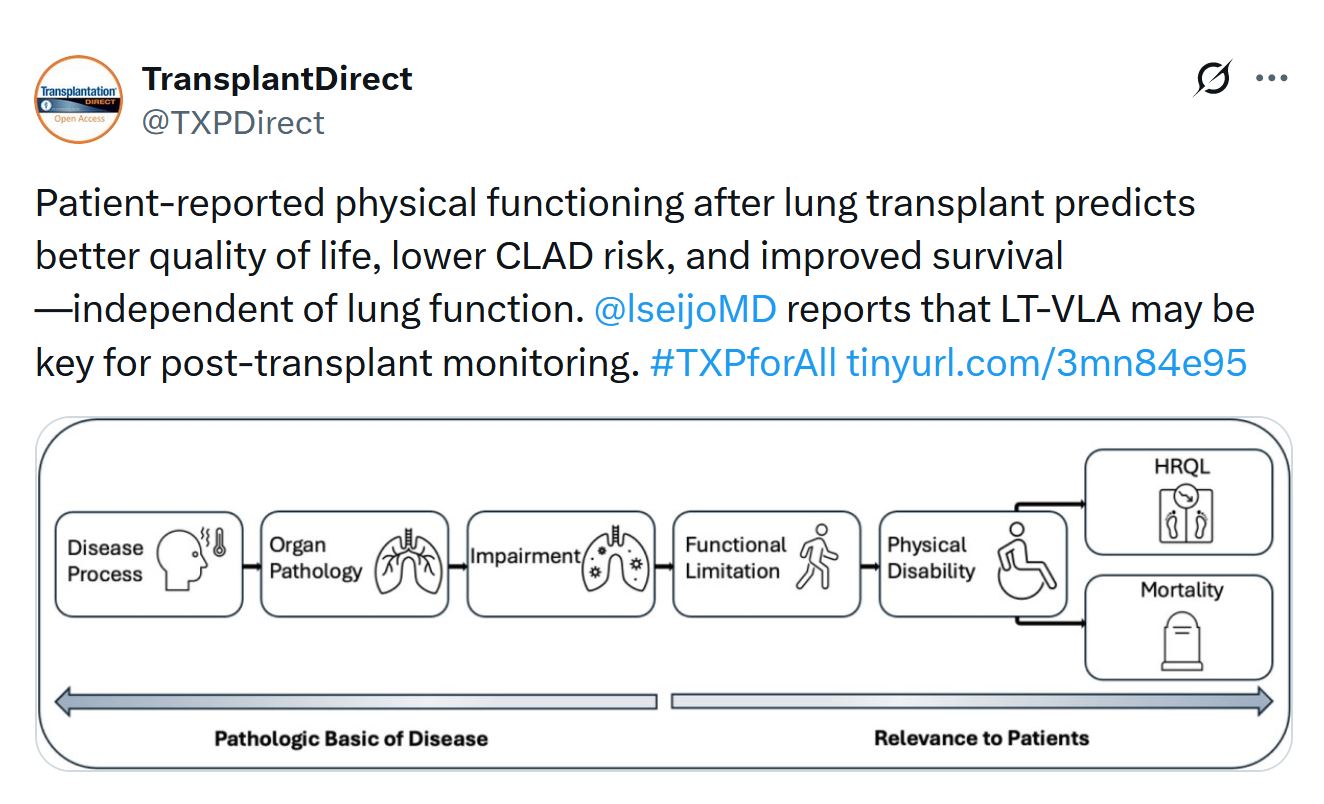Click the Relevance to Patients caption

[x=981, y=738]
